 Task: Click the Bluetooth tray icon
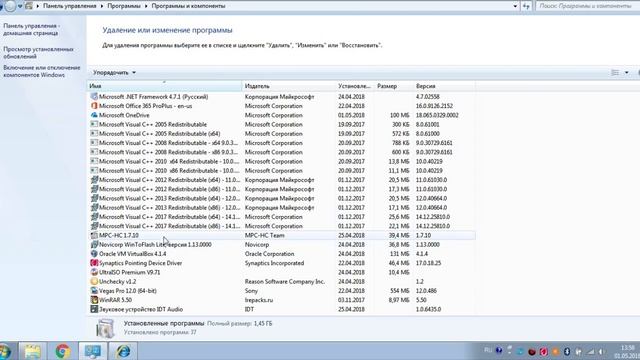567,351
